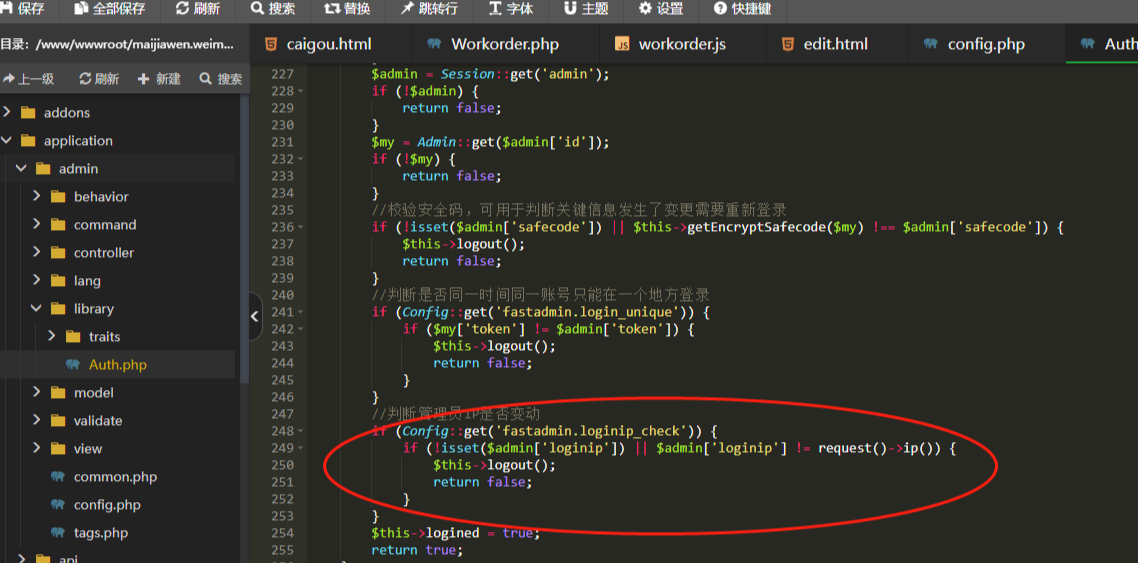Expand the model folder chevron
1138x563 pixels.
point(37,393)
